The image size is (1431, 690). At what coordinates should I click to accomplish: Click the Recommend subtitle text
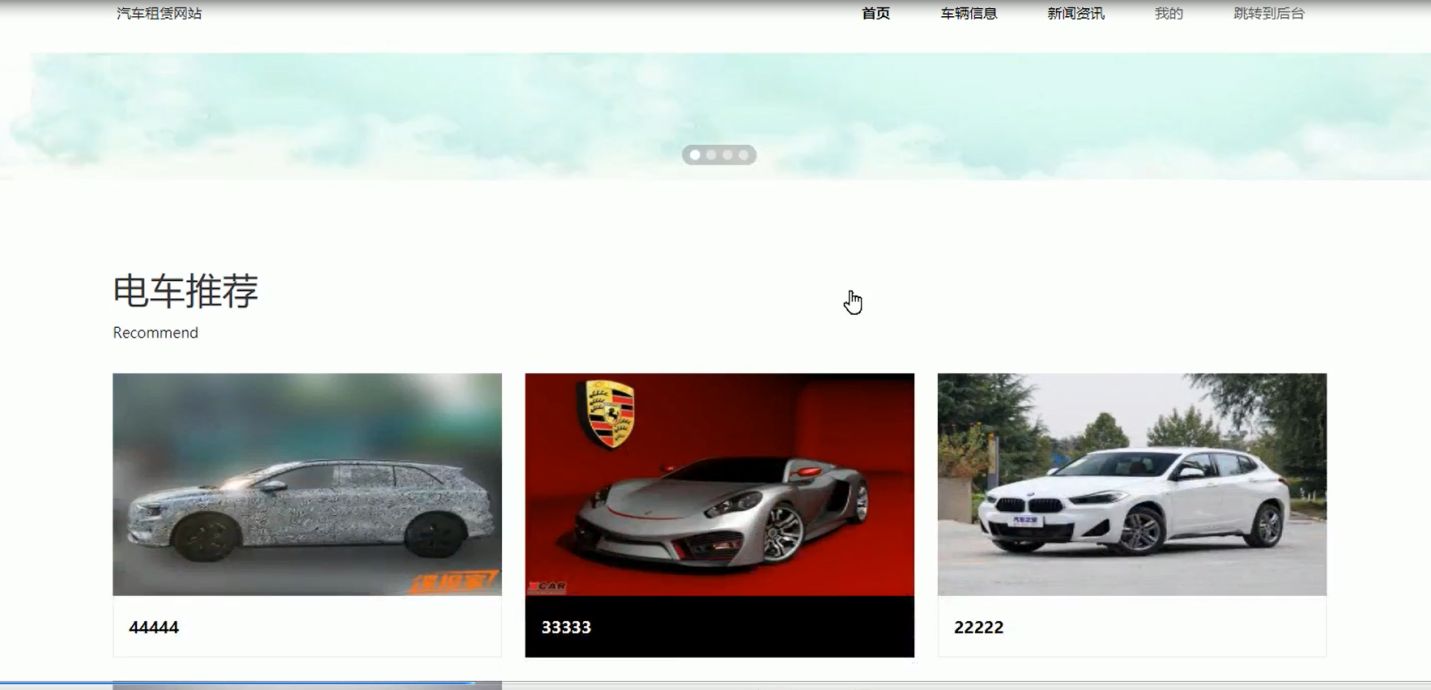pyautogui.click(x=156, y=333)
